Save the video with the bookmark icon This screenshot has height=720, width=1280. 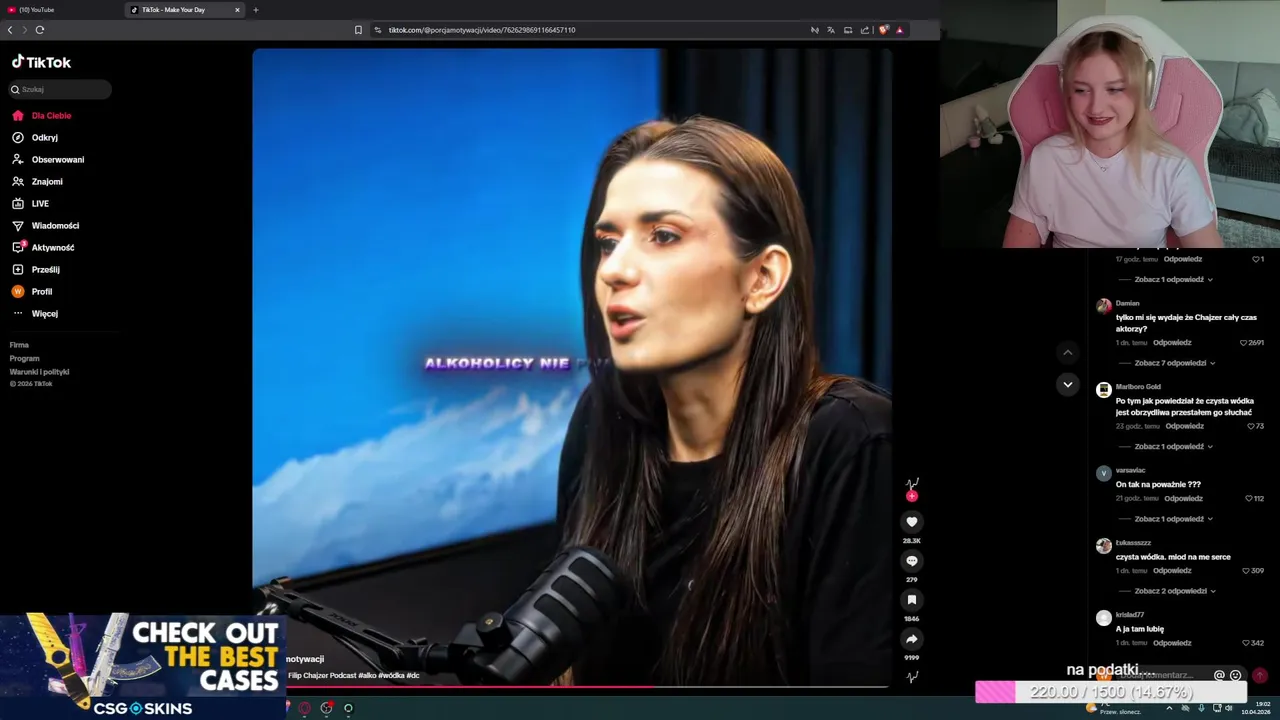click(911, 600)
